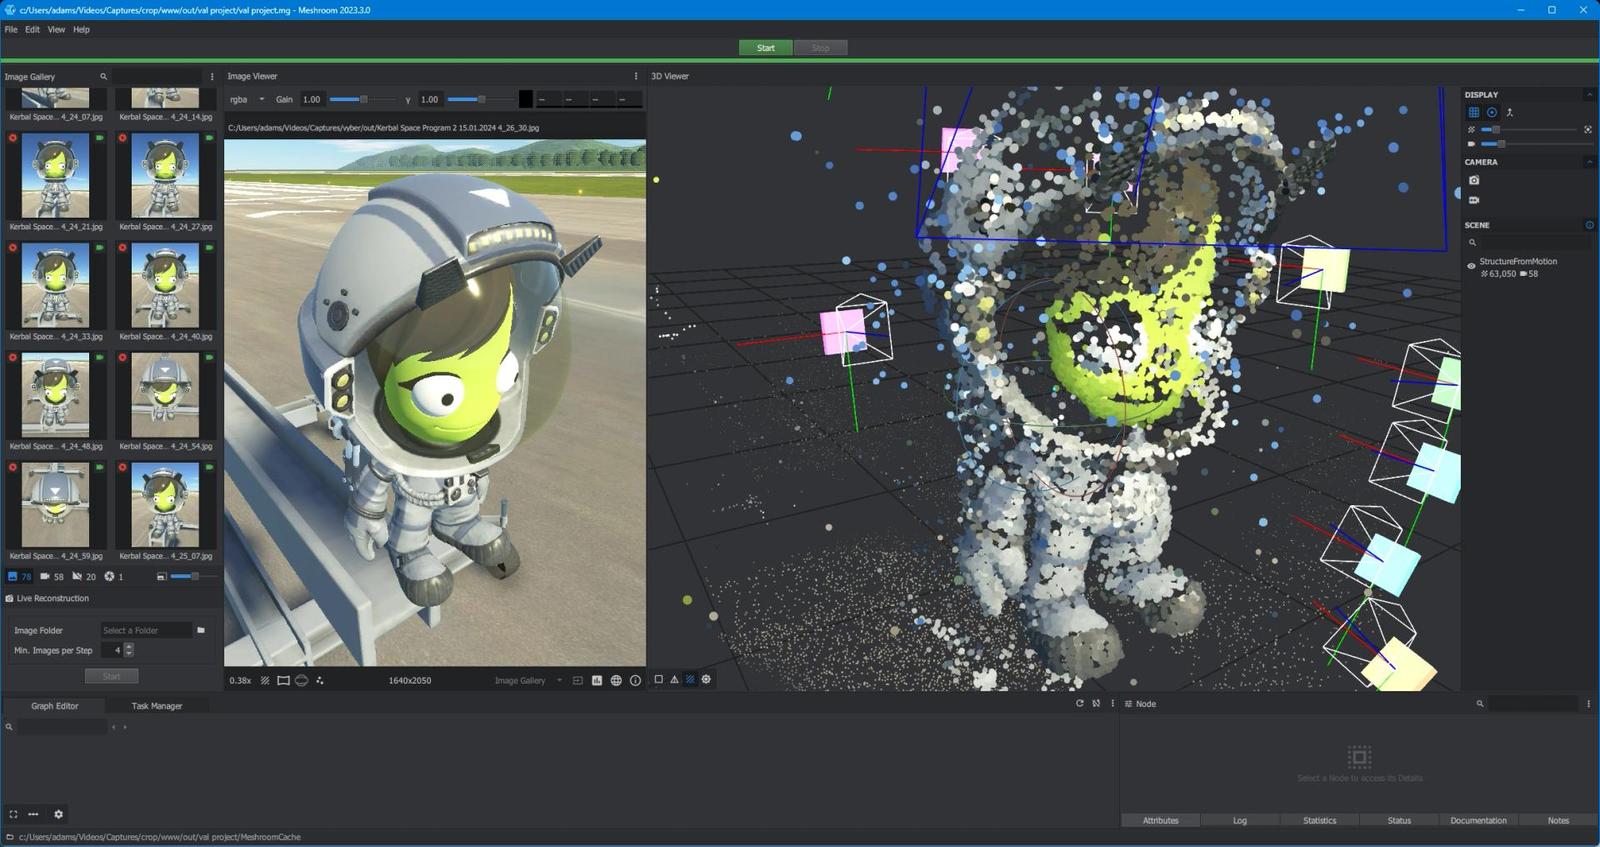Screen dimensions: 1600x847
Task: Open the Documentation tab
Action: coord(1479,820)
